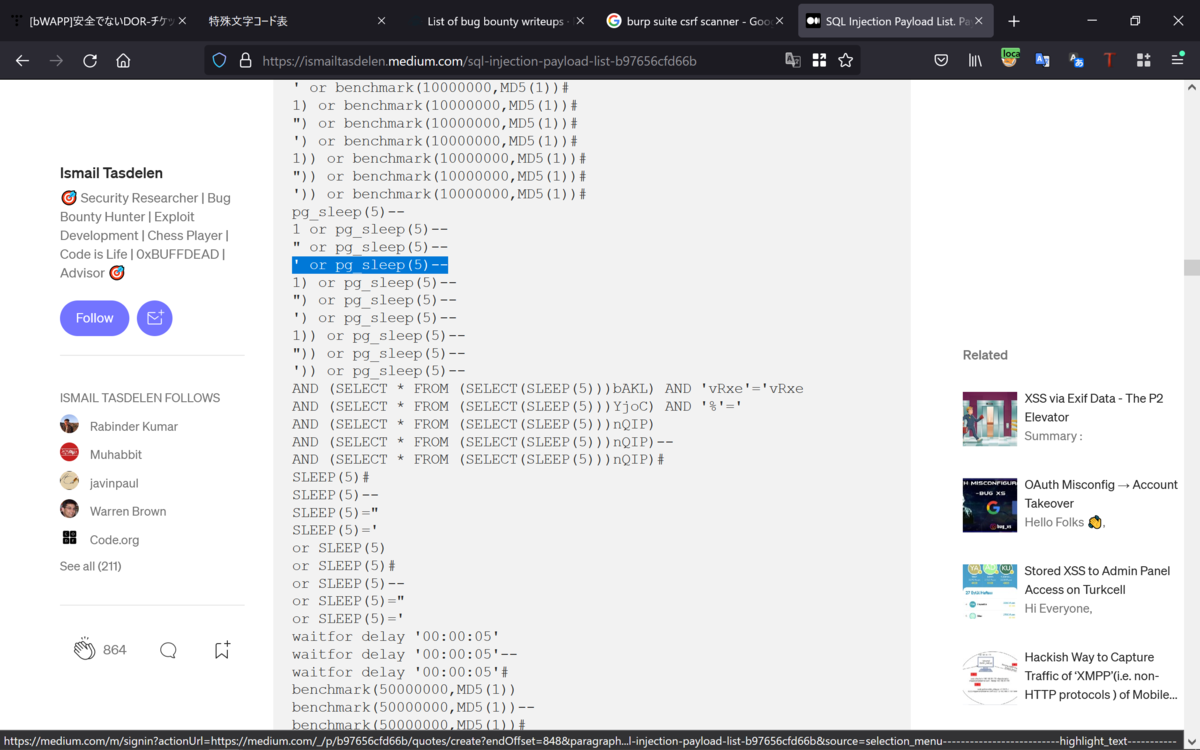Click the waitfor delay '00:00:05' line
Screen dimensions: 1200x750
[x=396, y=636]
